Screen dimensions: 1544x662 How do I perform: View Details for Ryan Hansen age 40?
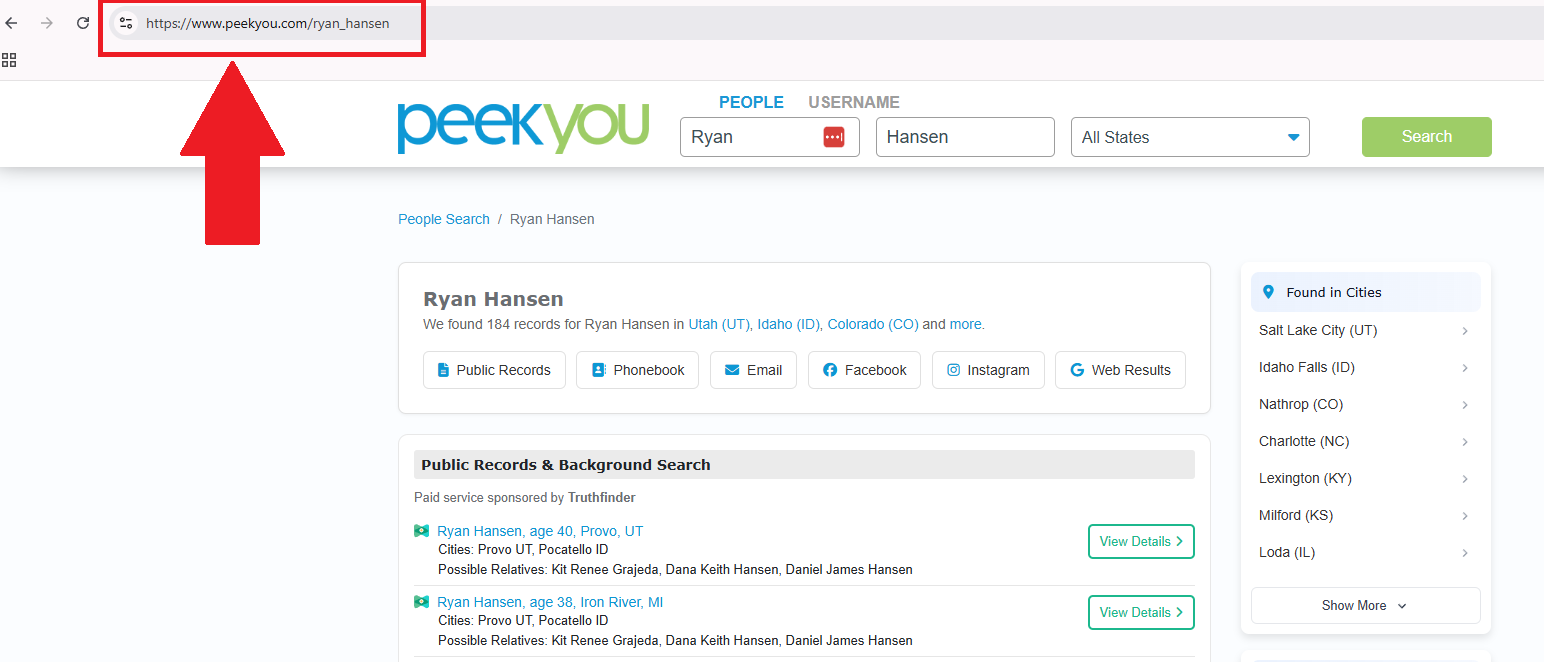pyautogui.click(x=1141, y=541)
